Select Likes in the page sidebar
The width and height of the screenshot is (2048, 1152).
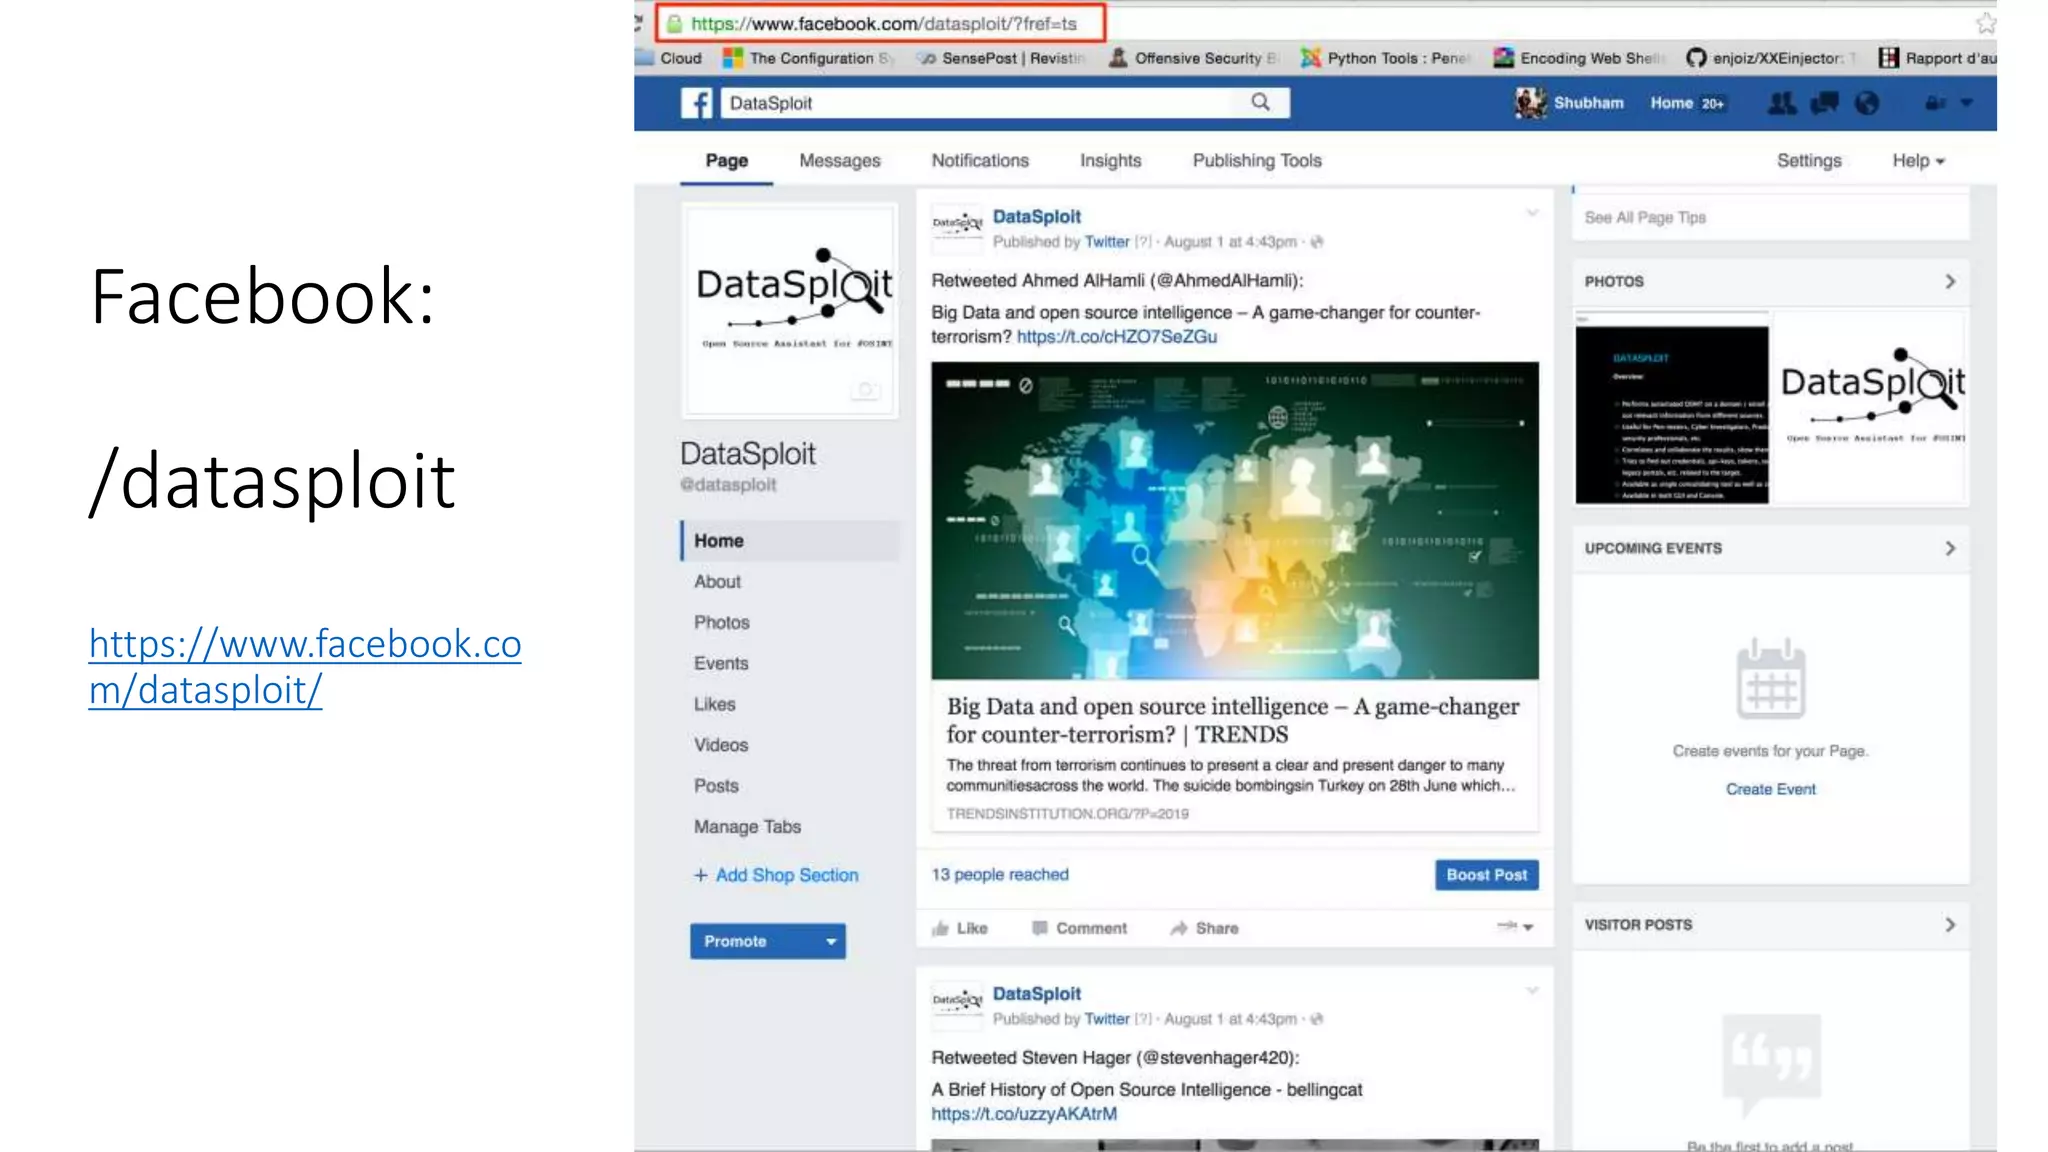tap(714, 705)
